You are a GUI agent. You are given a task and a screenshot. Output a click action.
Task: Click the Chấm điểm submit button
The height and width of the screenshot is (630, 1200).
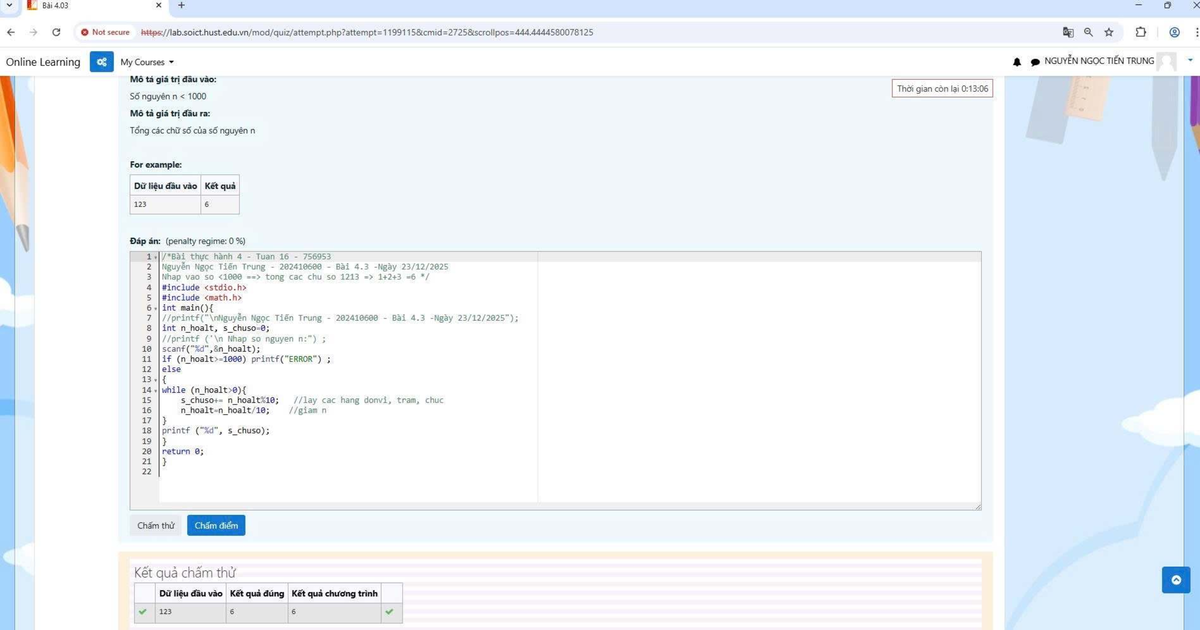[x=215, y=525]
